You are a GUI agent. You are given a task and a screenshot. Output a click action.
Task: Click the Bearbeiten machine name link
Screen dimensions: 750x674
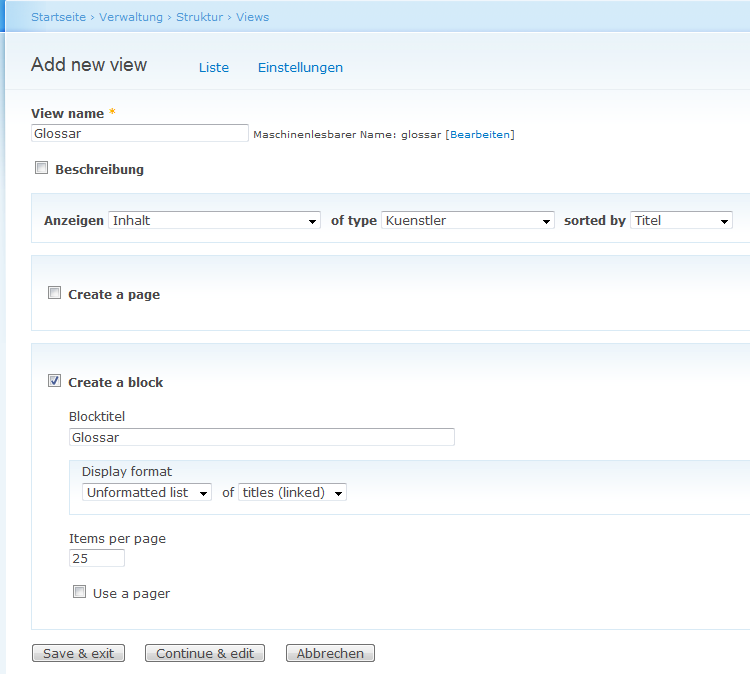[480, 134]
